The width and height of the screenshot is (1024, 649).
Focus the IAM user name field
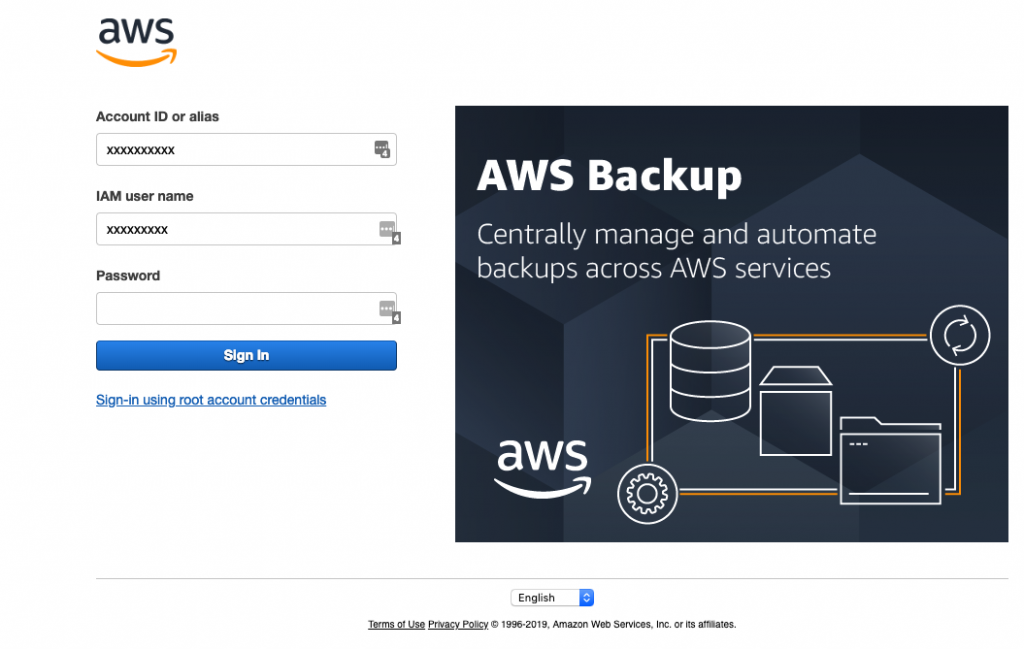(246, 229)
